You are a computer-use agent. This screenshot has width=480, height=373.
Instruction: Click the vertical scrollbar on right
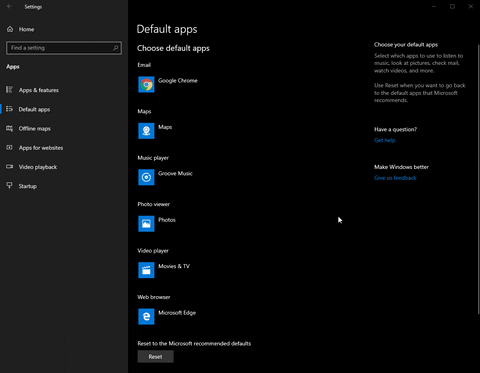click(478, 180)
